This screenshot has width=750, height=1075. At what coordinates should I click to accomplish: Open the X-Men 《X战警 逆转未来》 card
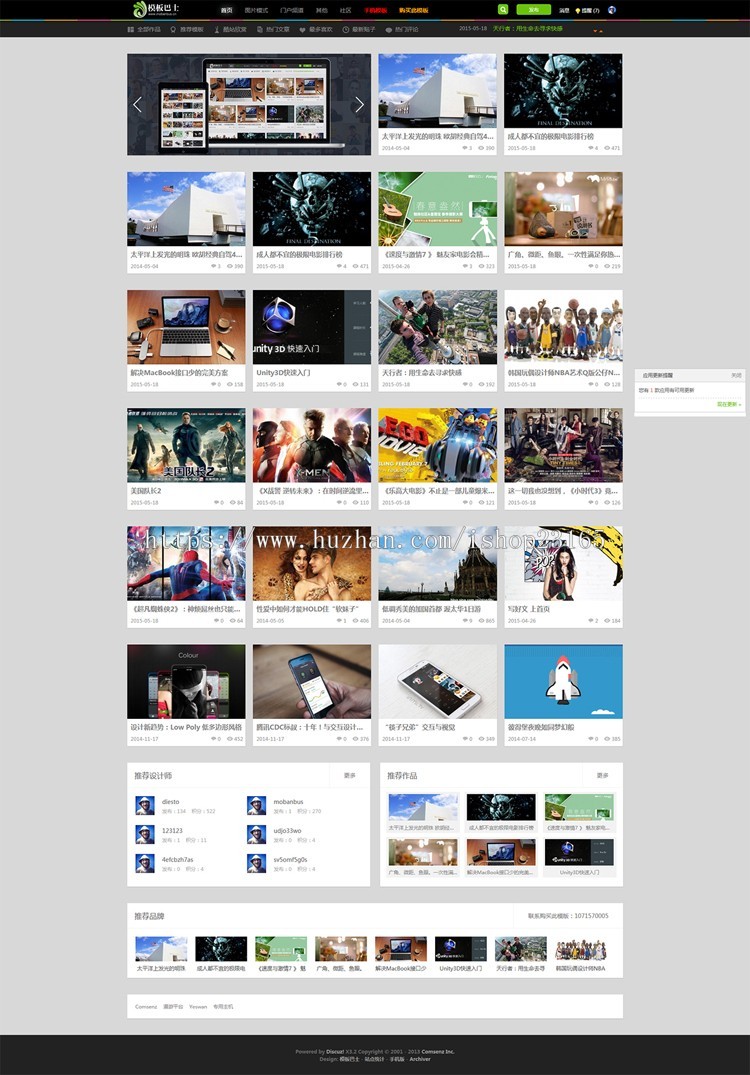pyautogui.click(x=312, y=459)
